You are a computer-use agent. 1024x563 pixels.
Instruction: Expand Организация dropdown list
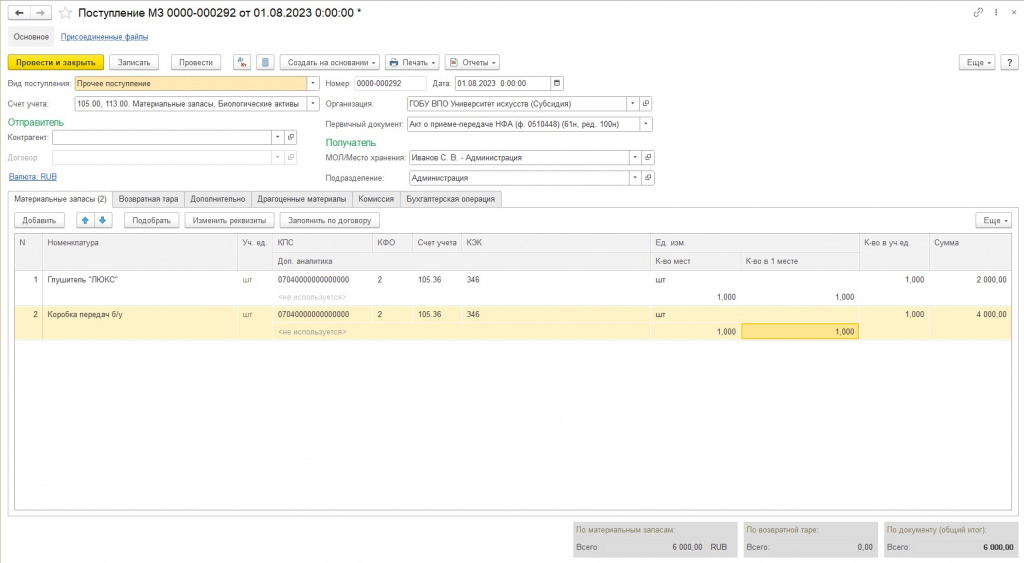632,104
